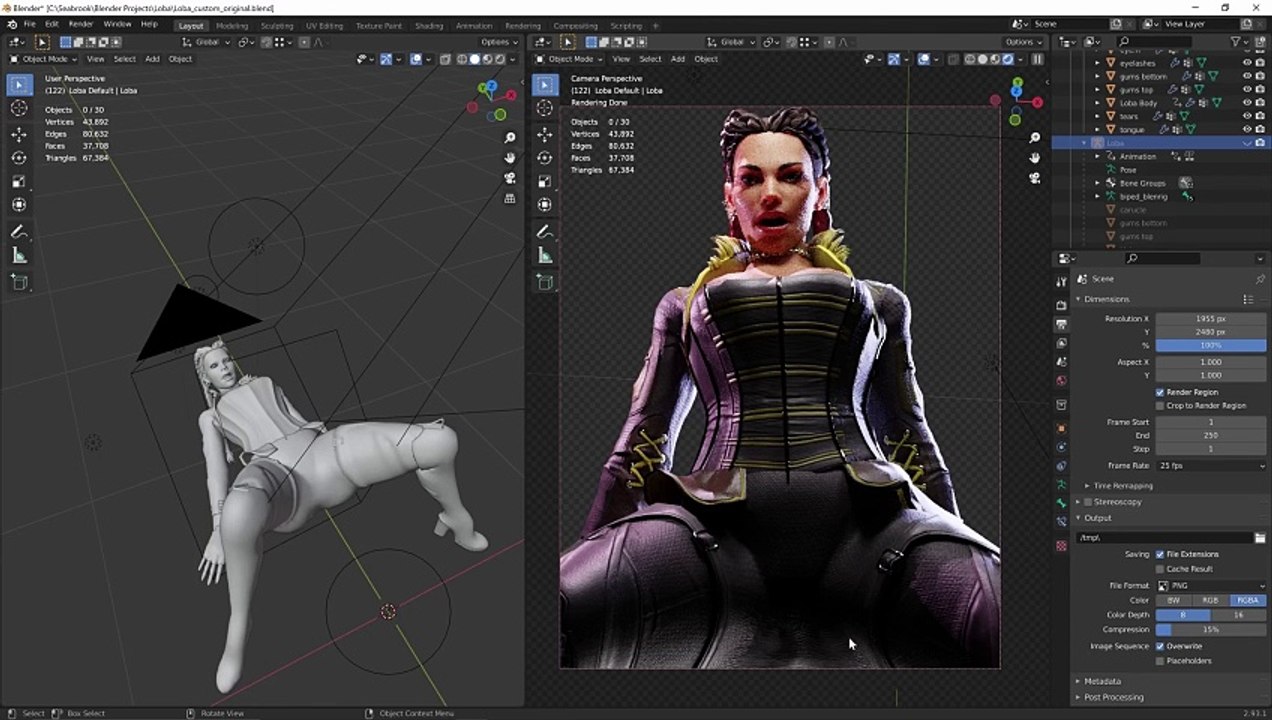Screen dimensions: 1272x720
Task: Select the Scale tool in left viewport
Action: tap(19, 181)
